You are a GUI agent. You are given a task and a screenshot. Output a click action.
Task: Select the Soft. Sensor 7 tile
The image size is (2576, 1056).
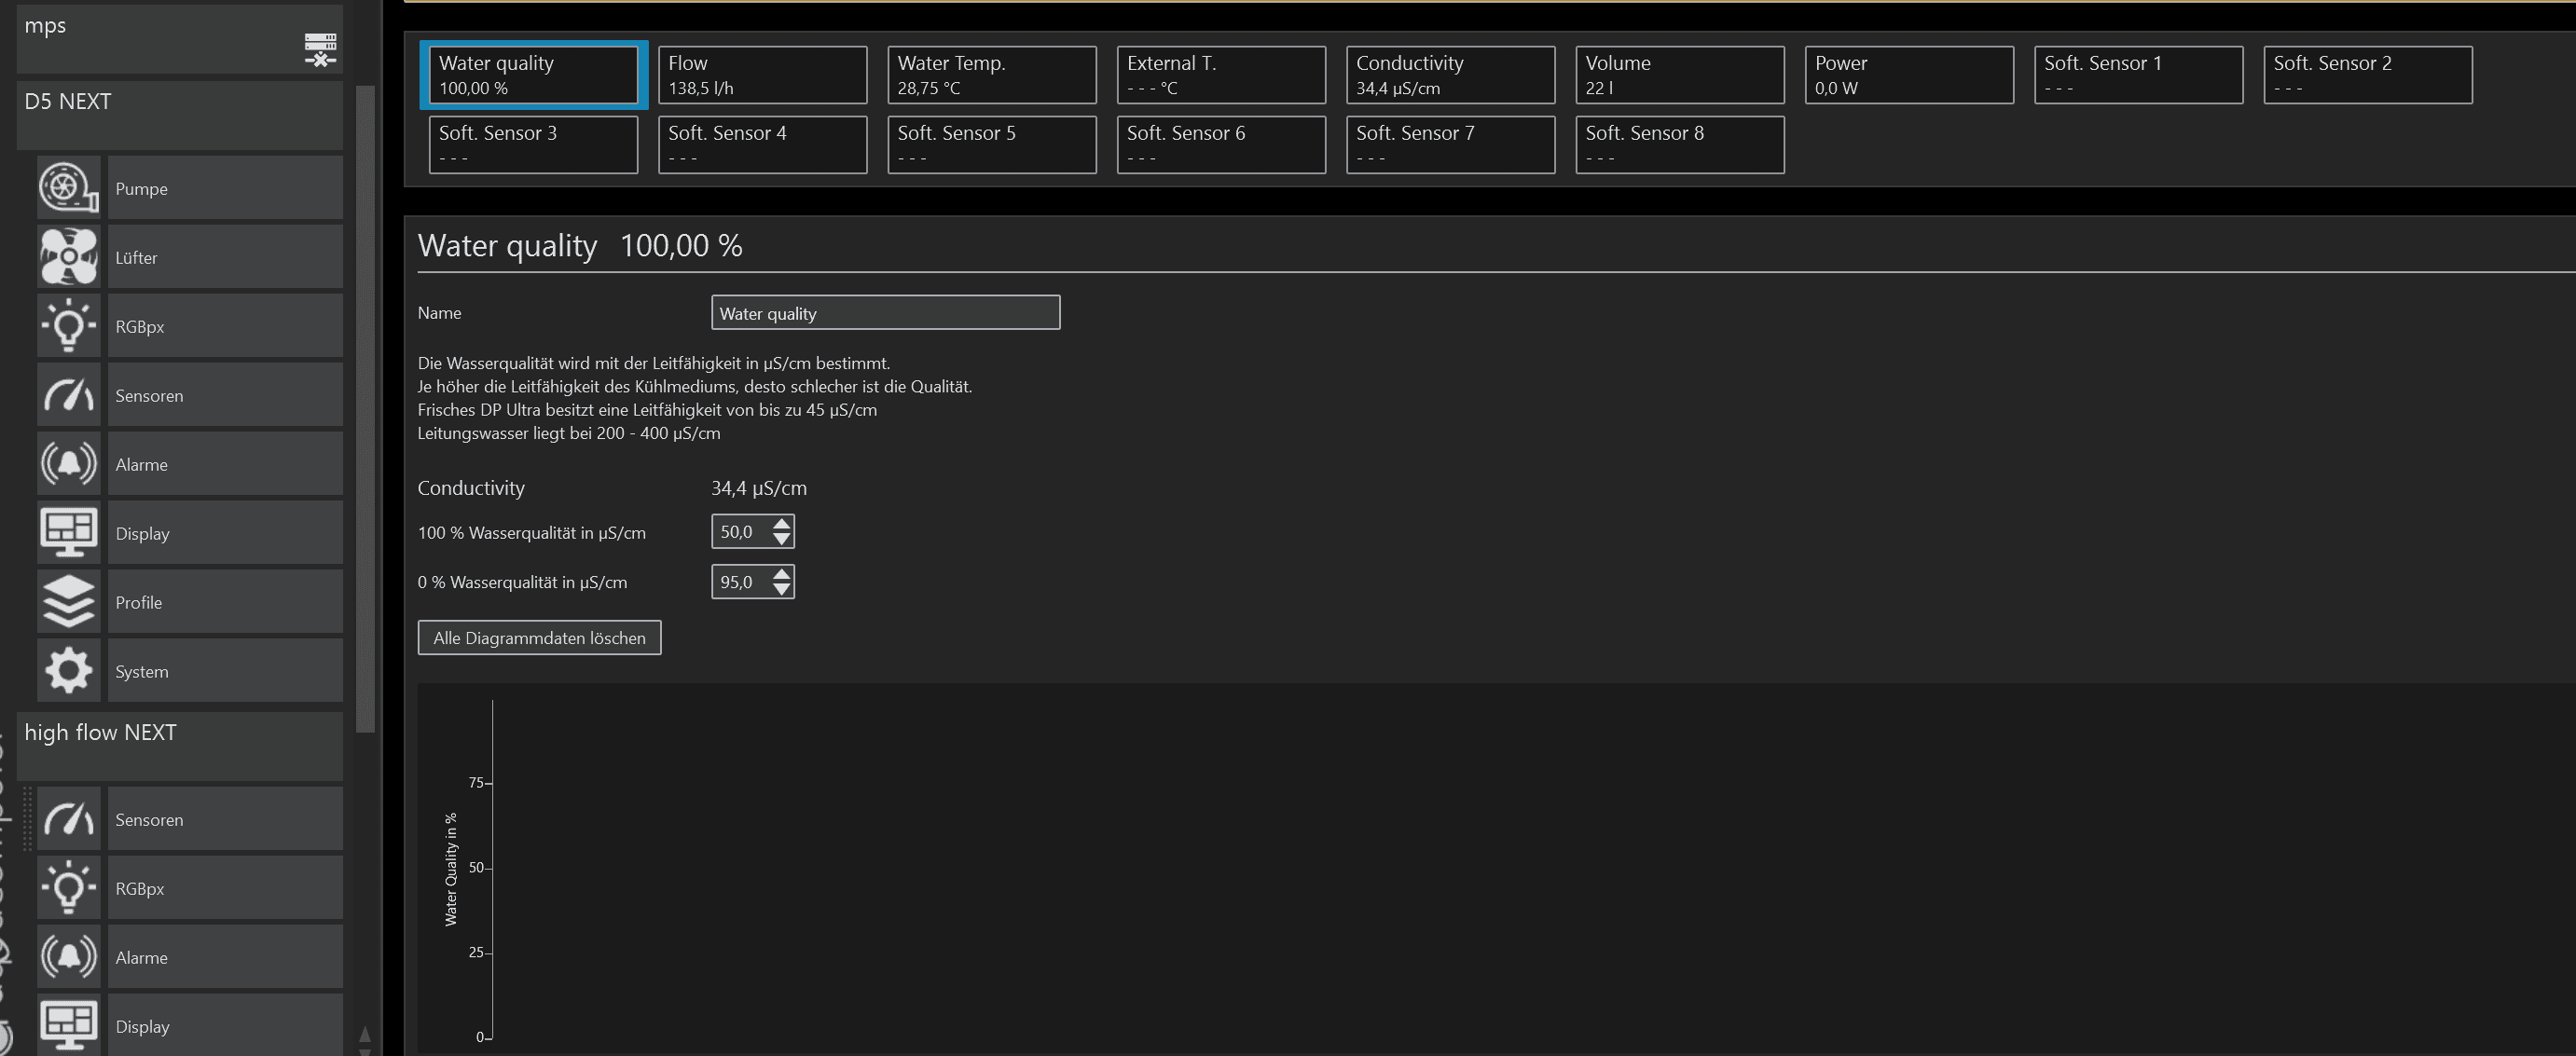(x=1450, y=145)
